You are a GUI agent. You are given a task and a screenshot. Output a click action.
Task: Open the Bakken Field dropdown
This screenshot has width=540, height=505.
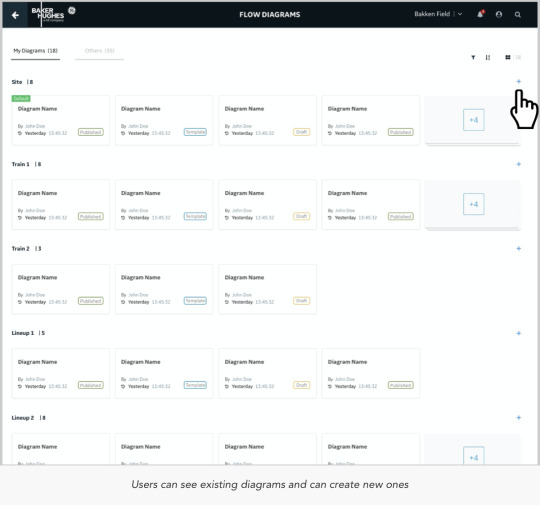(x=438, y=14)
